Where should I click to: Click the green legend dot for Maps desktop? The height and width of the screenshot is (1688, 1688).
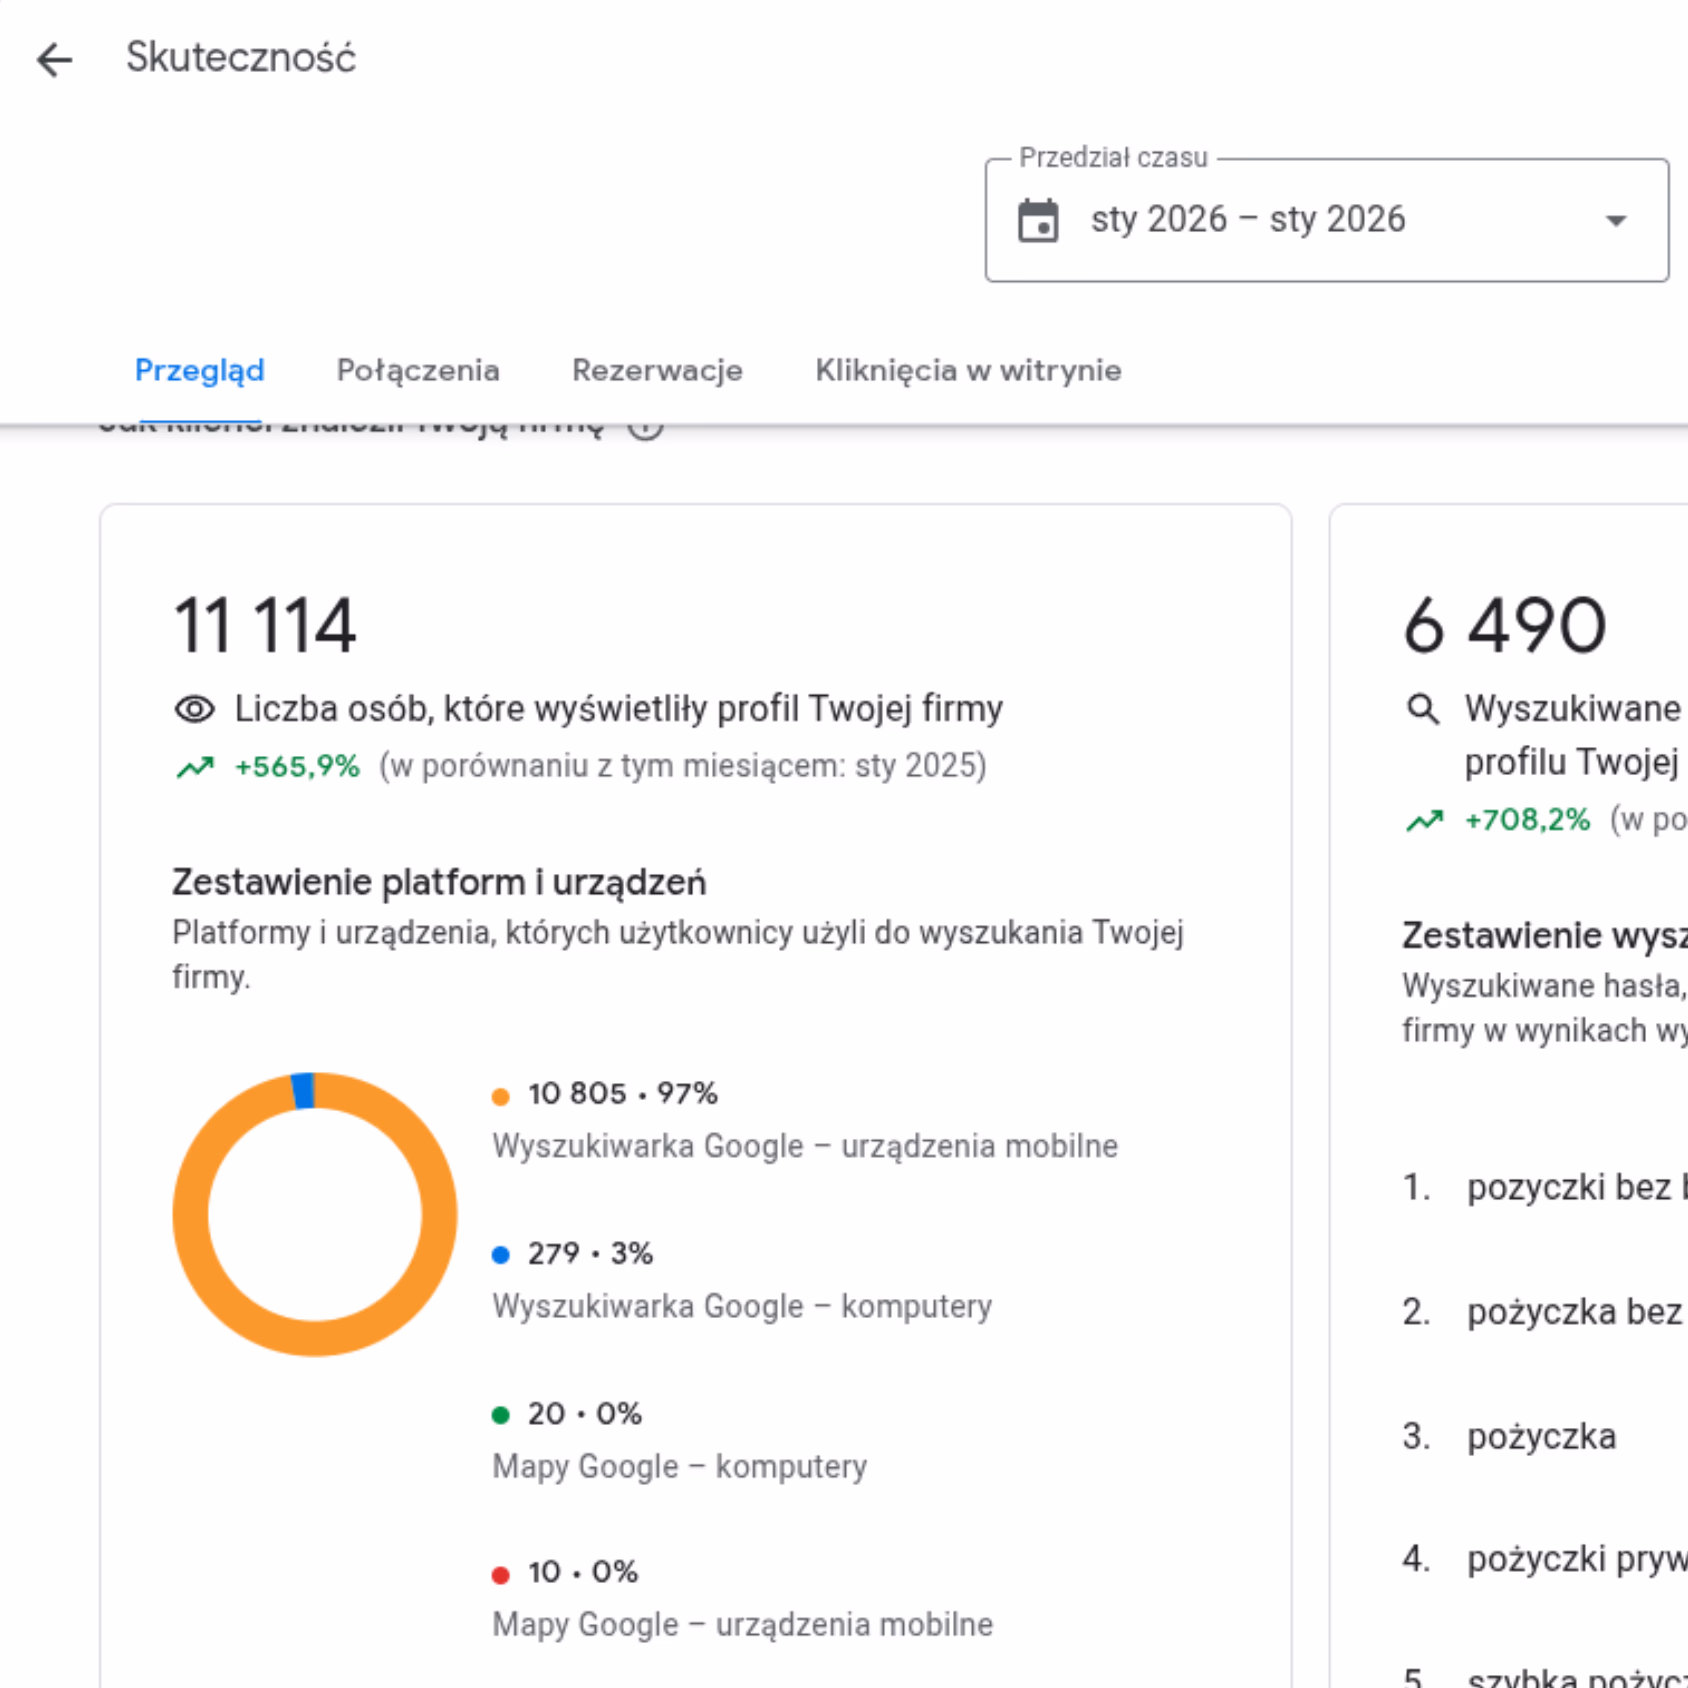click(x=501, y=1415)
